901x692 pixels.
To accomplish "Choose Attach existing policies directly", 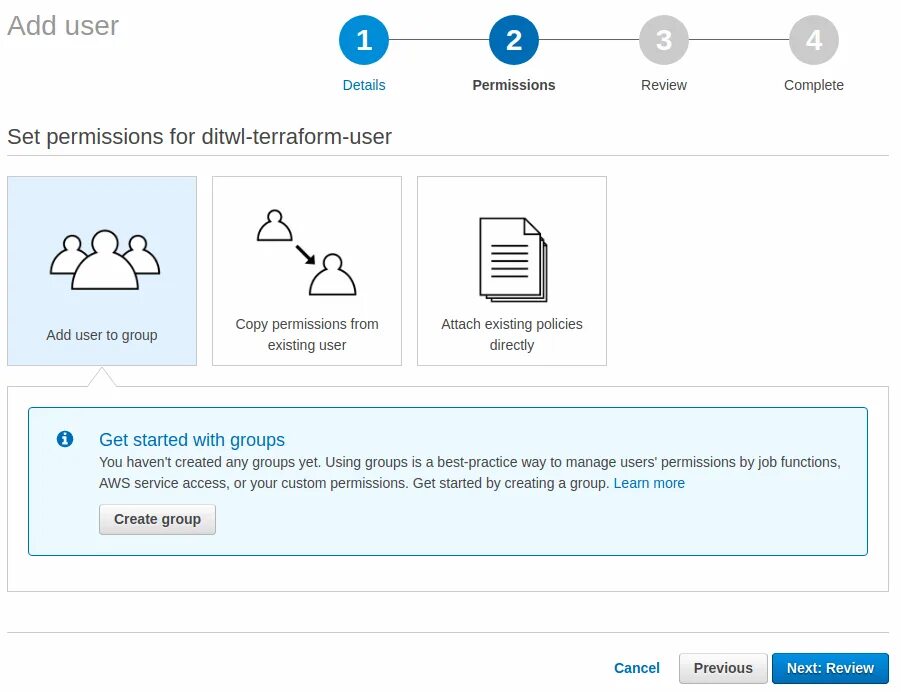I will click(x=512, y=271).
